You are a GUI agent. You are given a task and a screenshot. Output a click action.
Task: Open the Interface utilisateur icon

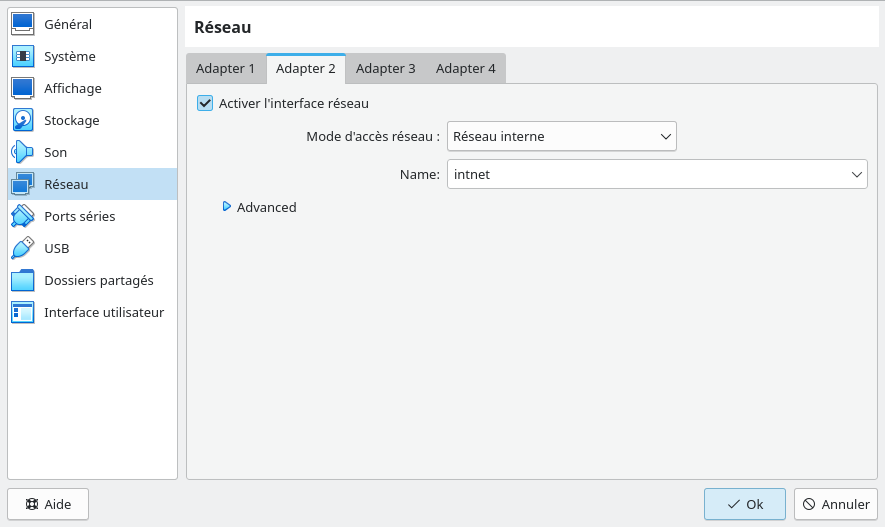click(23, 312)
